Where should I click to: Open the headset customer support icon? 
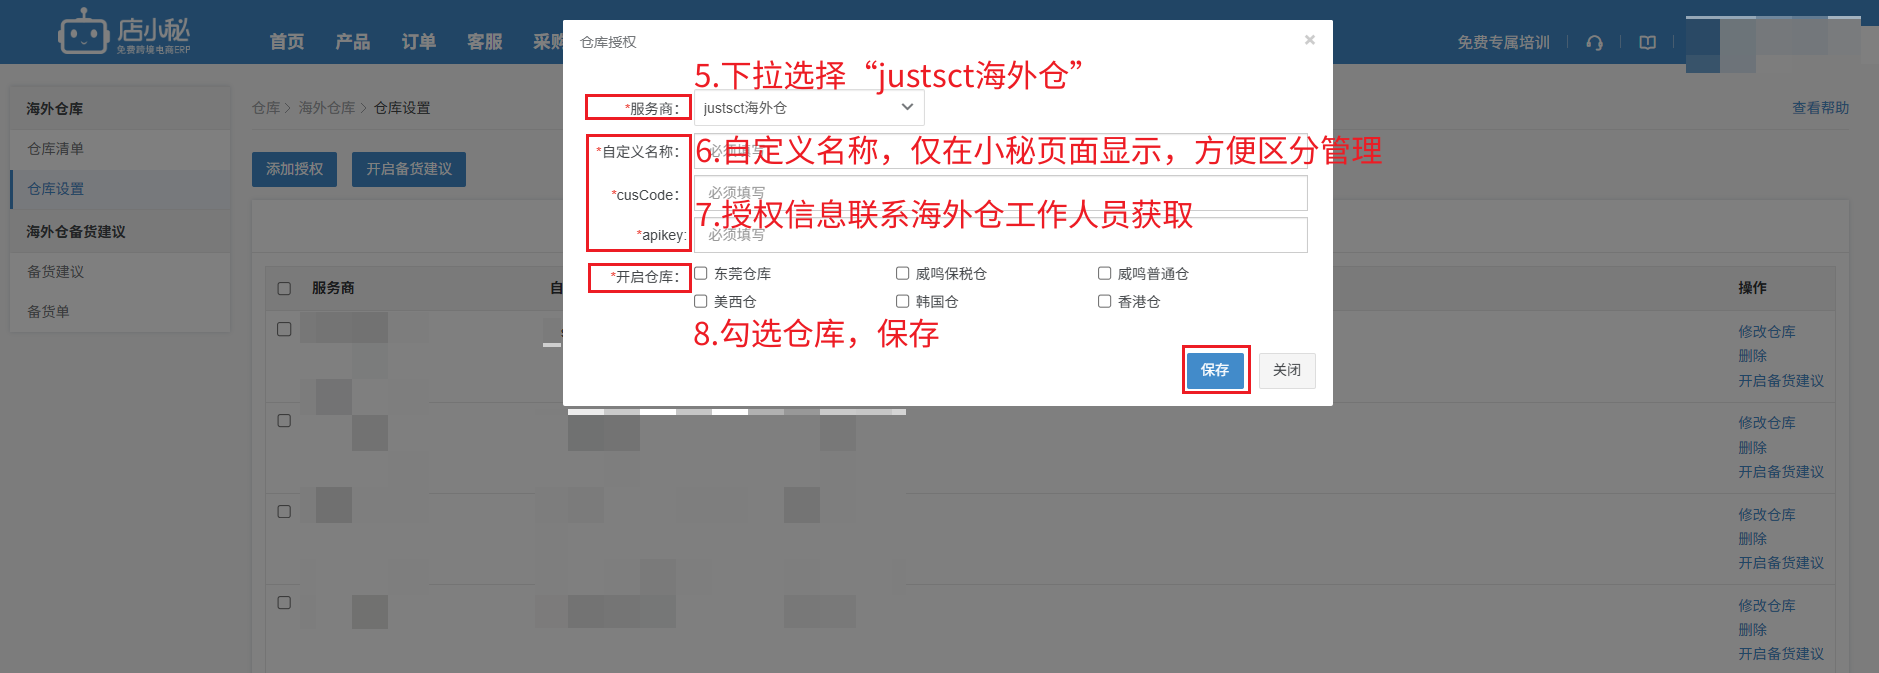[x=1595, y=42]
